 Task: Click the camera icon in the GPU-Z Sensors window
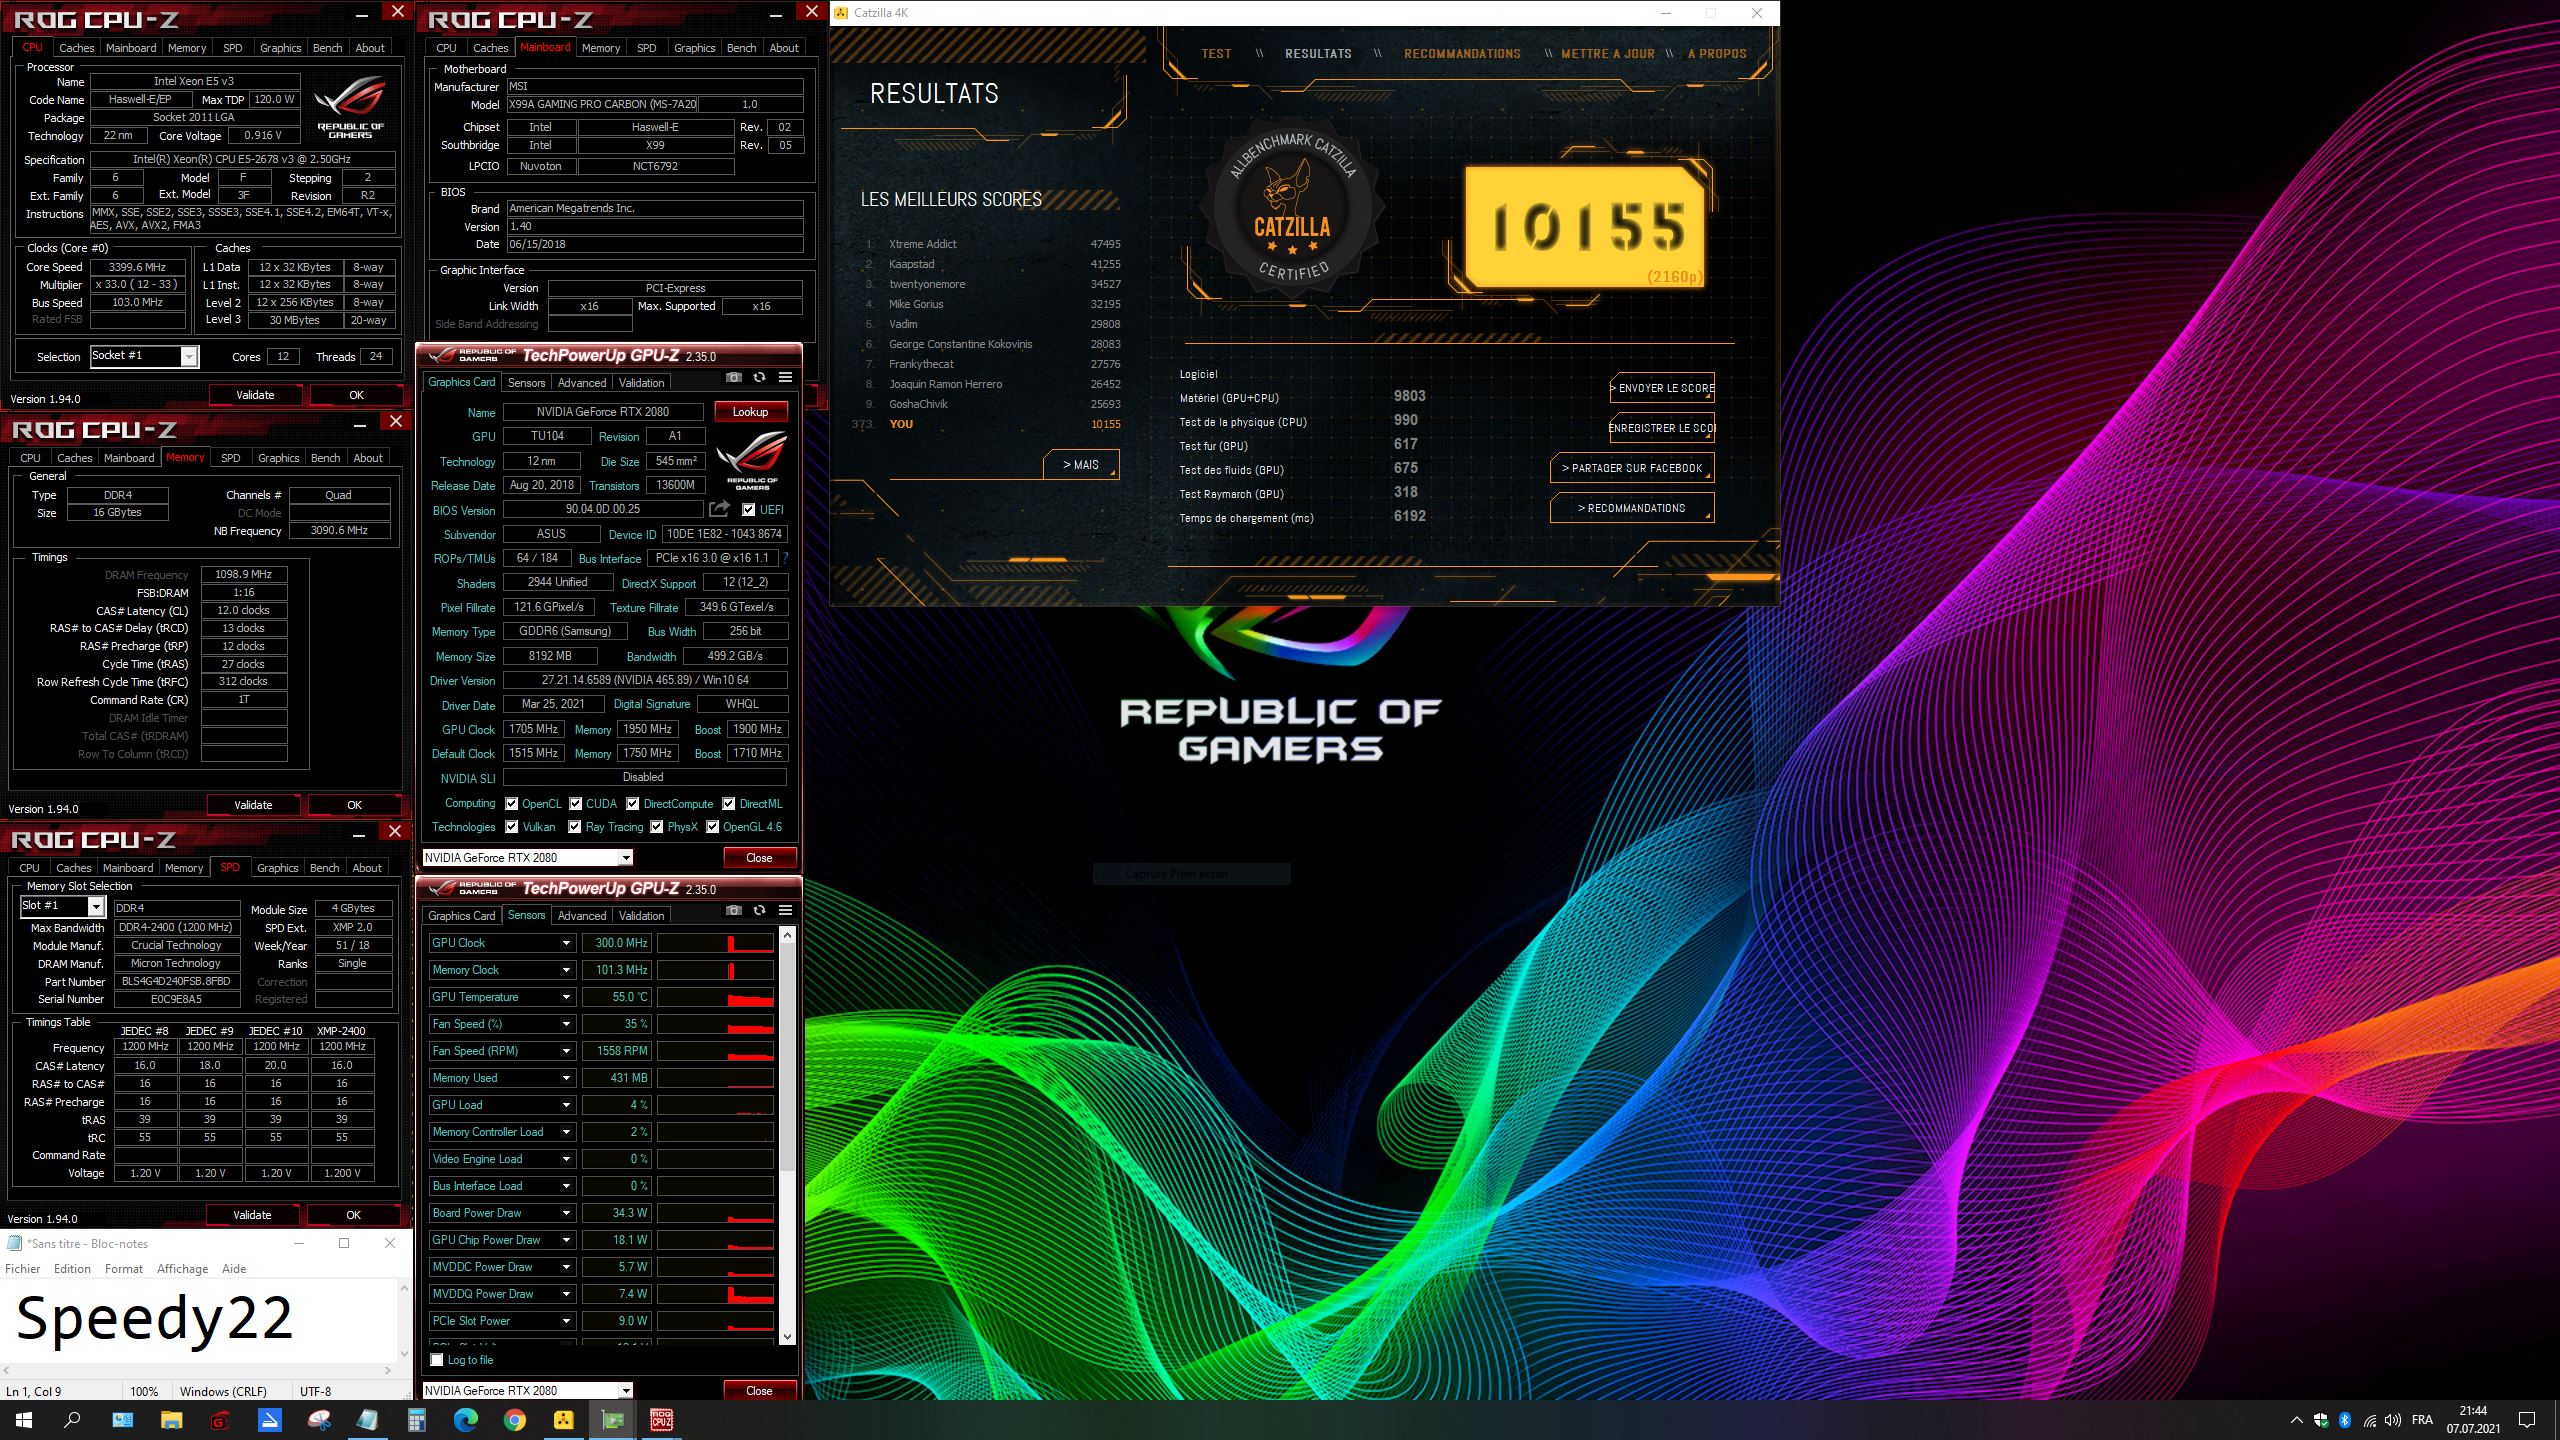[x=734, y=911]
